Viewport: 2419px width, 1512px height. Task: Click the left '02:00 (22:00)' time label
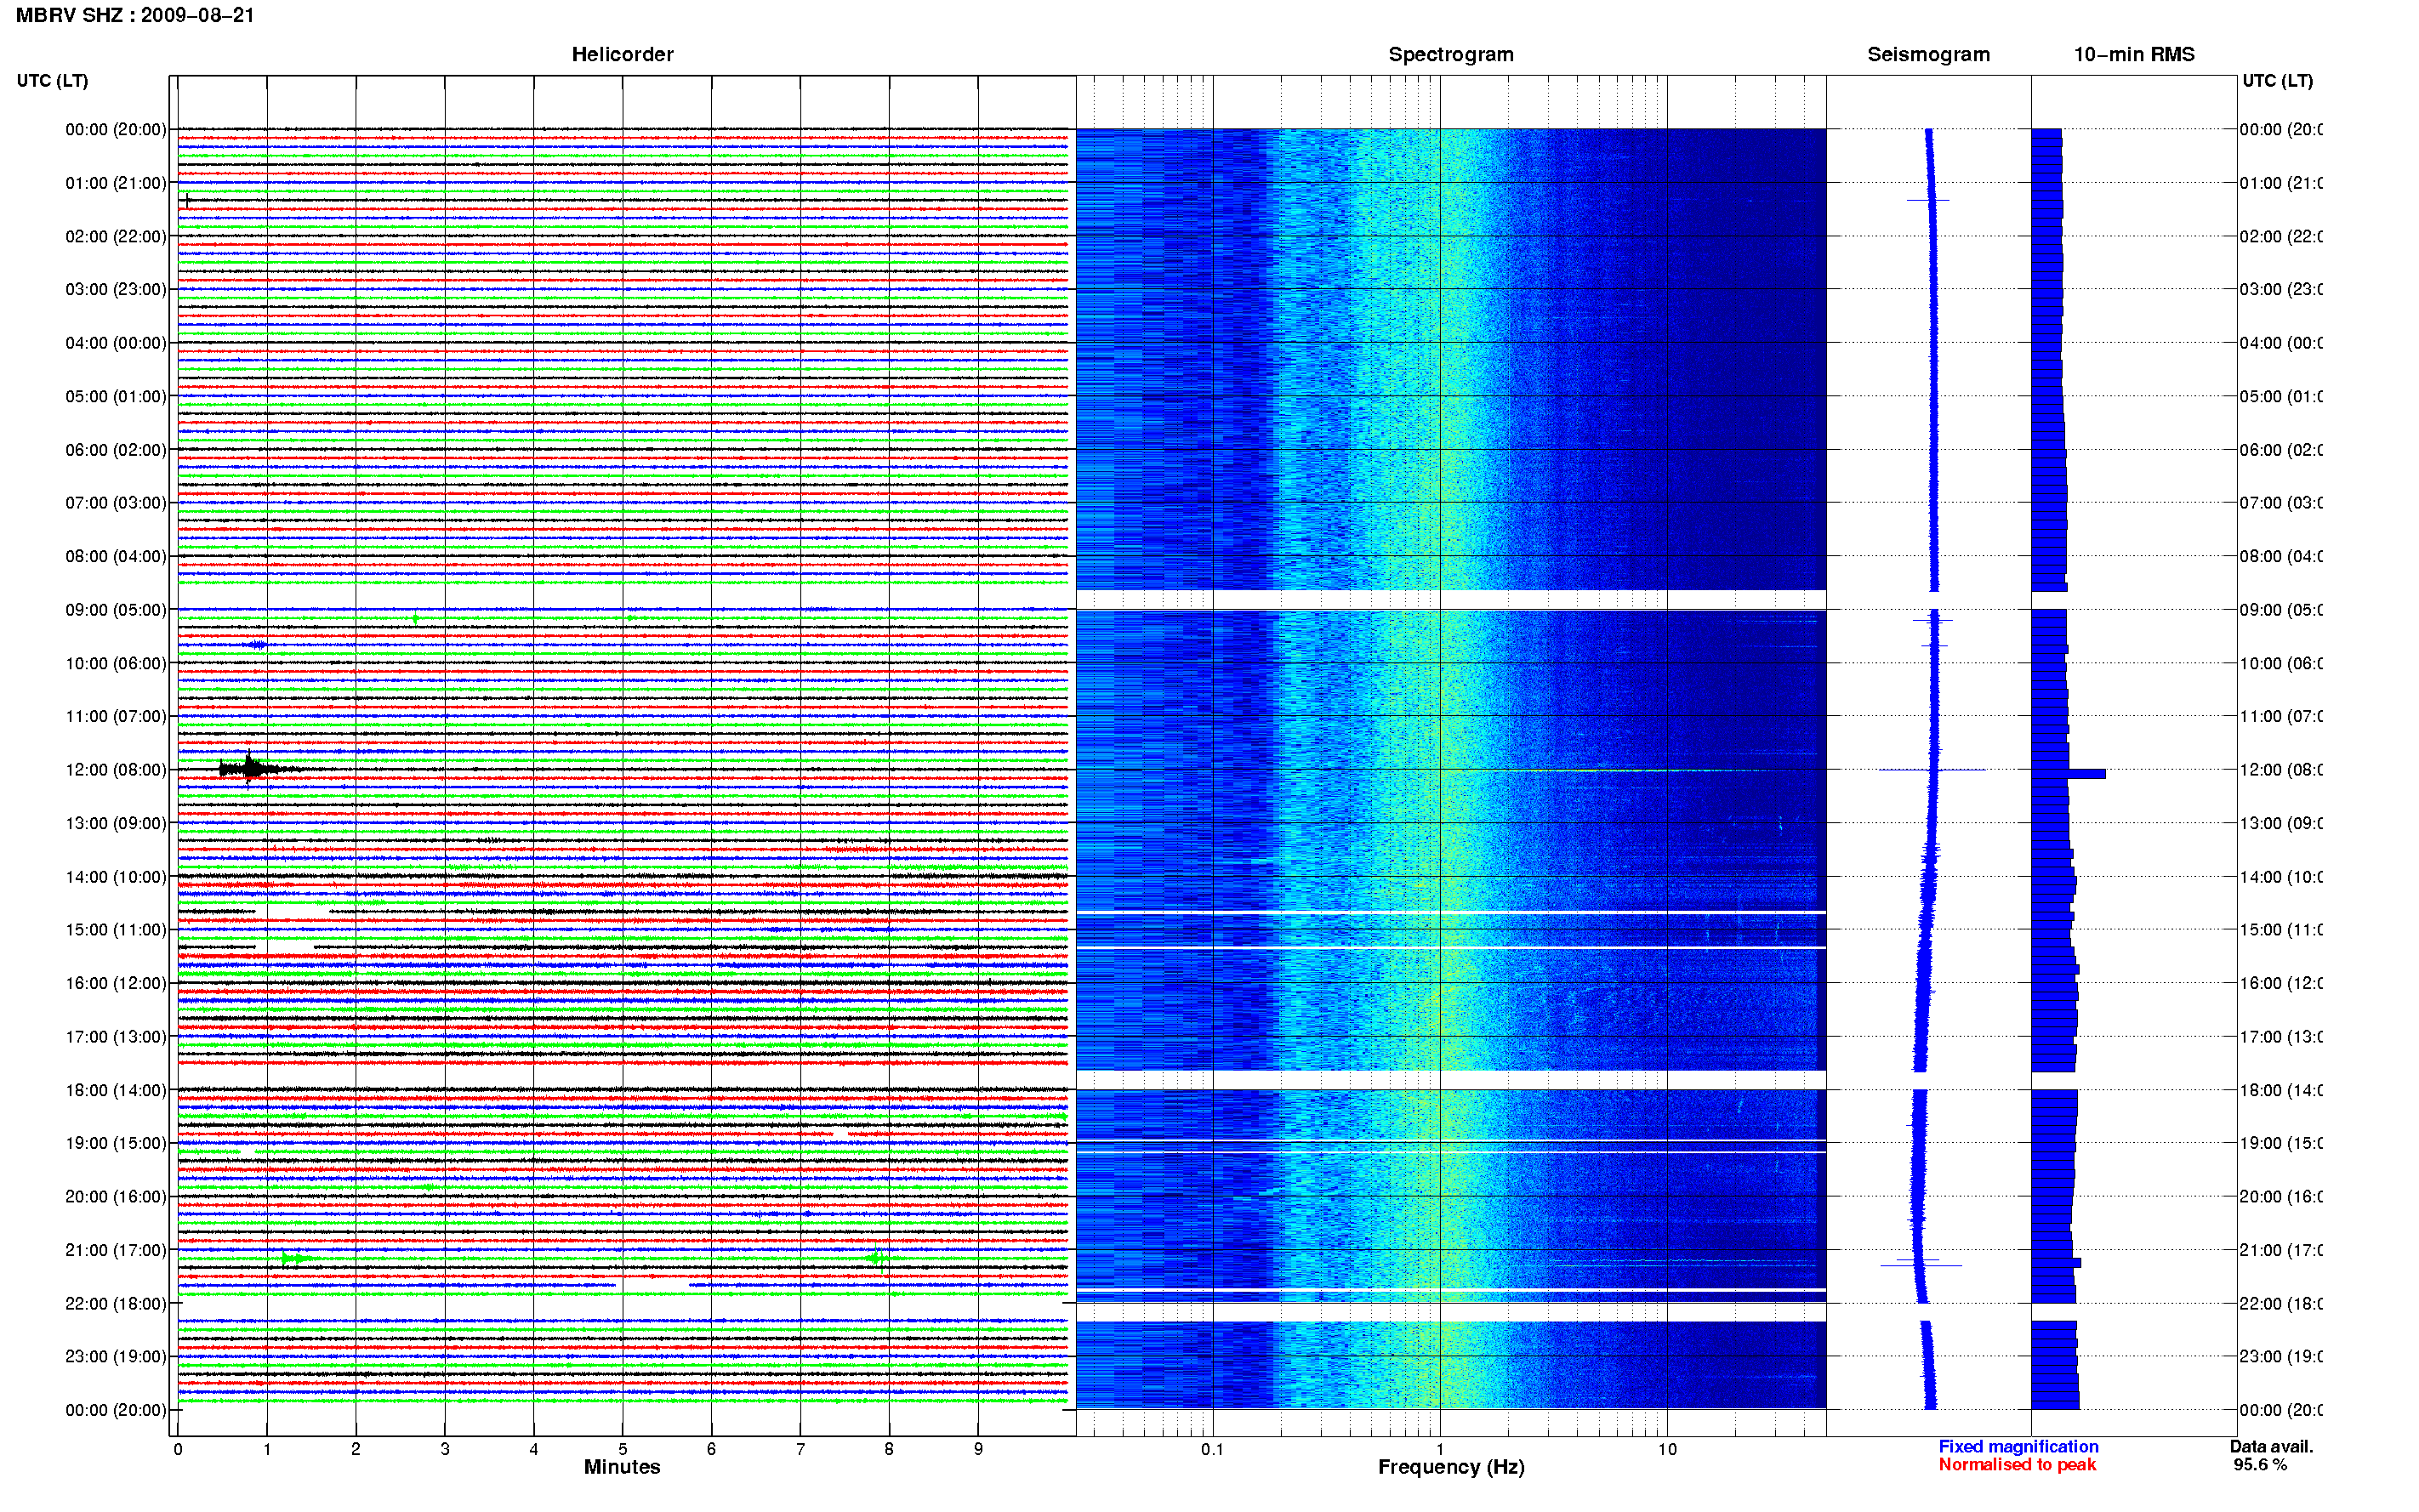click(x=116, y=236)
